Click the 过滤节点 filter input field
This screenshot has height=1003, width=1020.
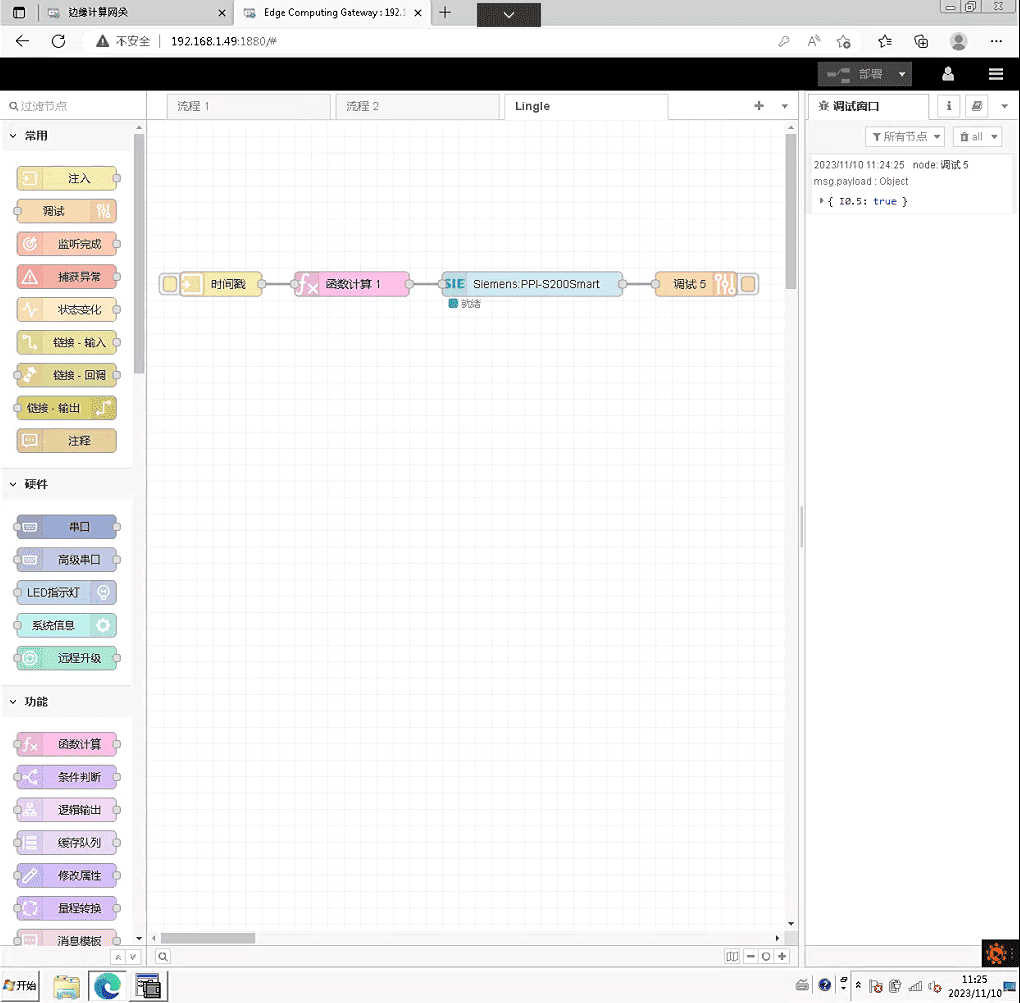click(70, 106)
